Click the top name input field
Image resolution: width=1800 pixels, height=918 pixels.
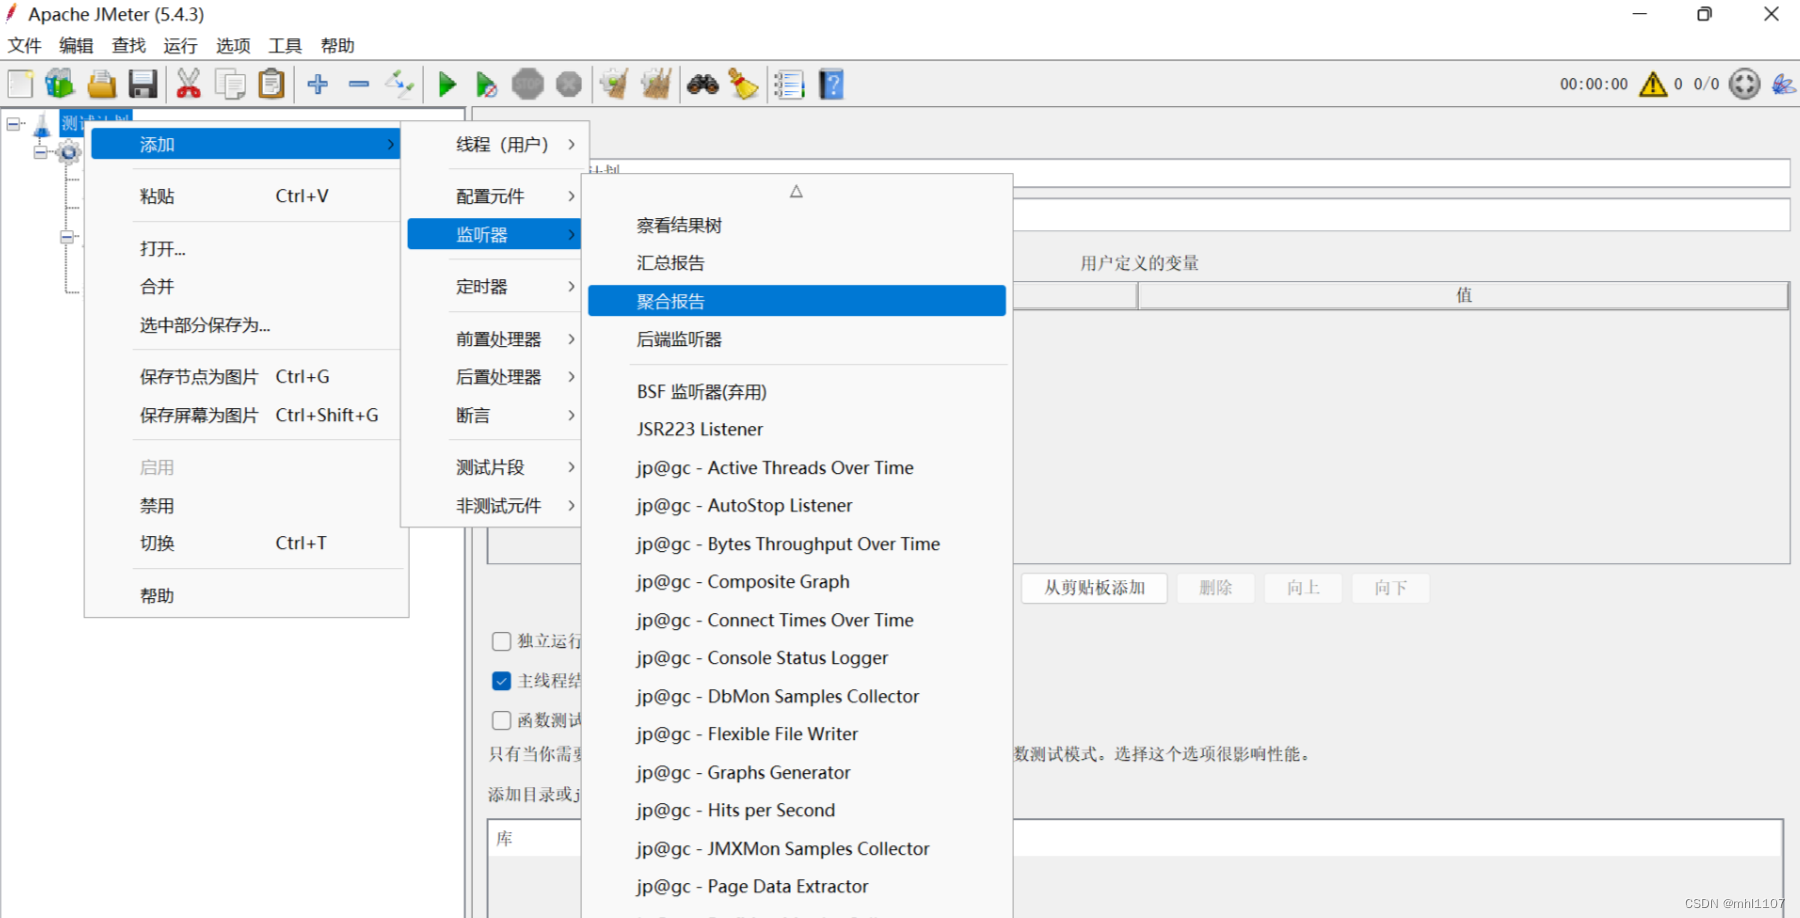point(1401,173)
